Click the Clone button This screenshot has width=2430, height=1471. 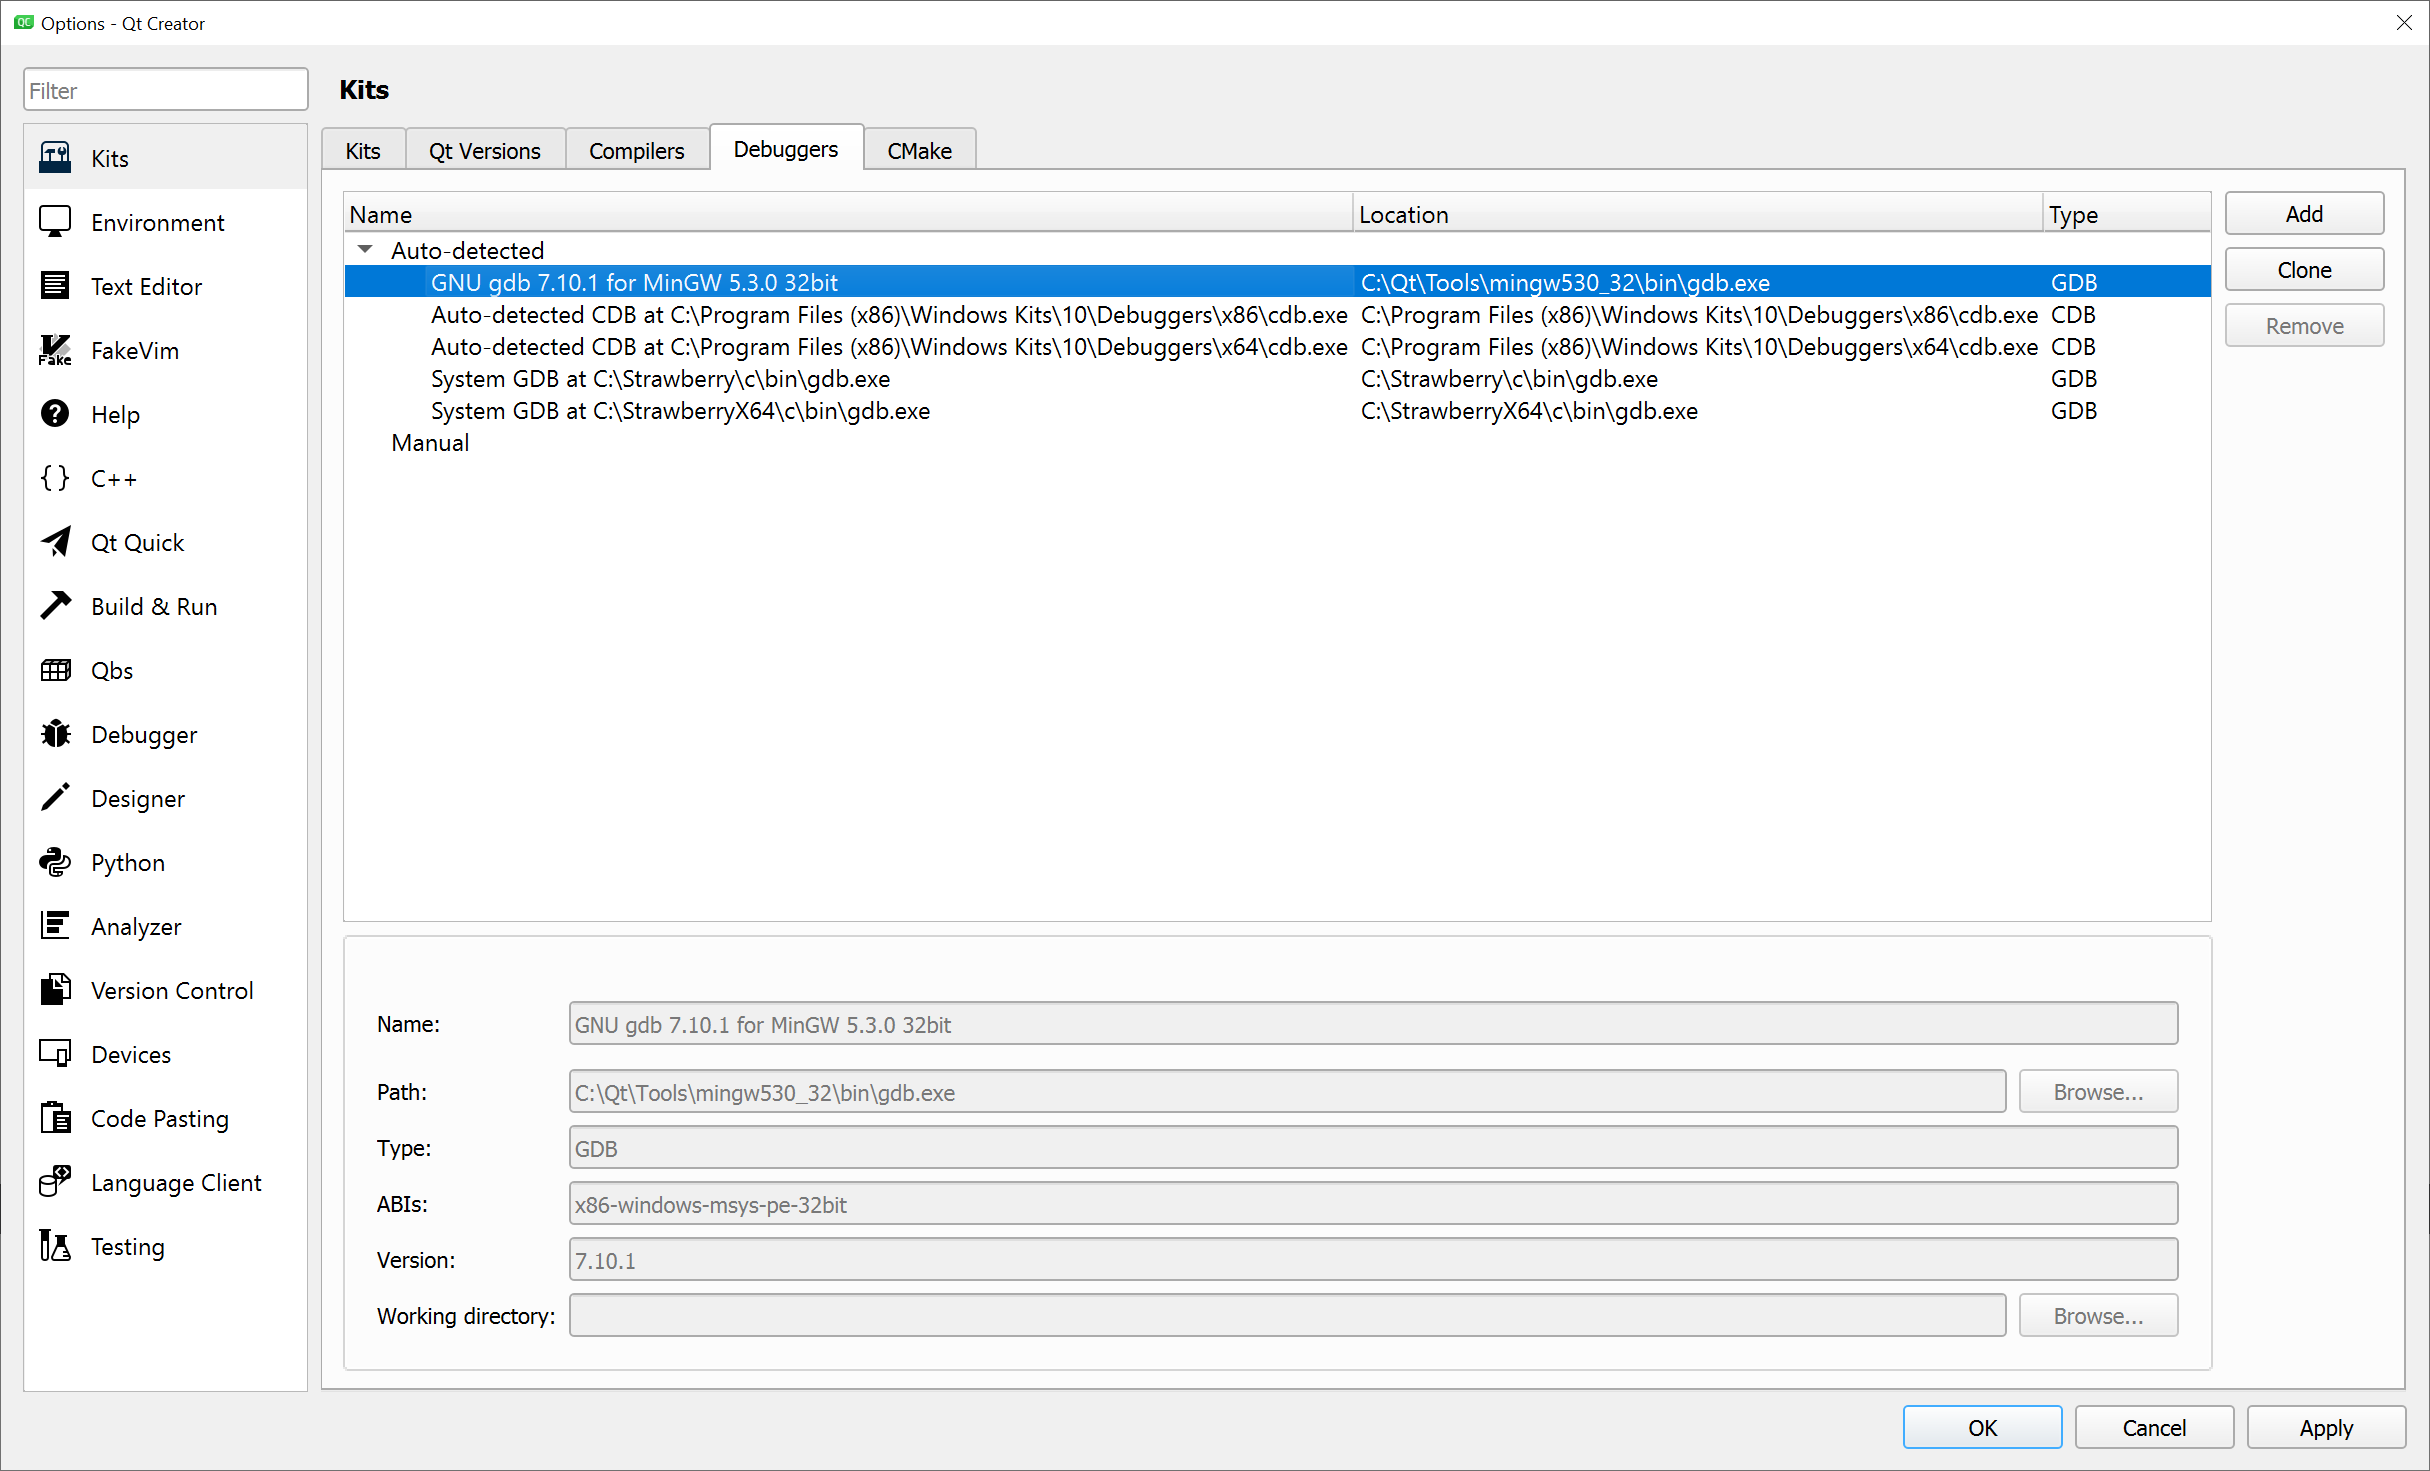[2303, 270]
